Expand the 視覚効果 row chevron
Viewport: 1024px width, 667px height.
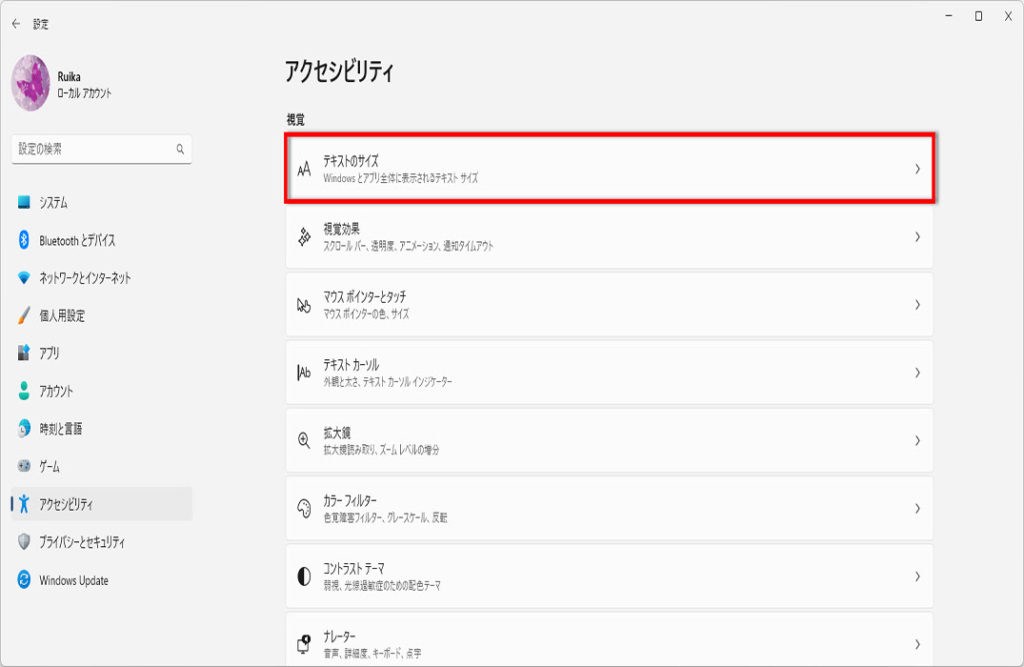[x=917, y=237]
